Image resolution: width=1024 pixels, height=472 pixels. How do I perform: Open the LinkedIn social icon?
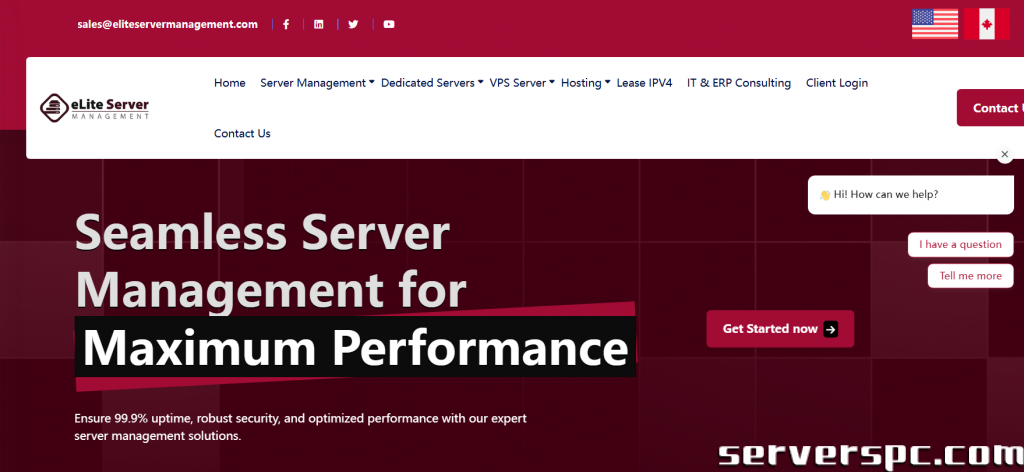point(319,24)
